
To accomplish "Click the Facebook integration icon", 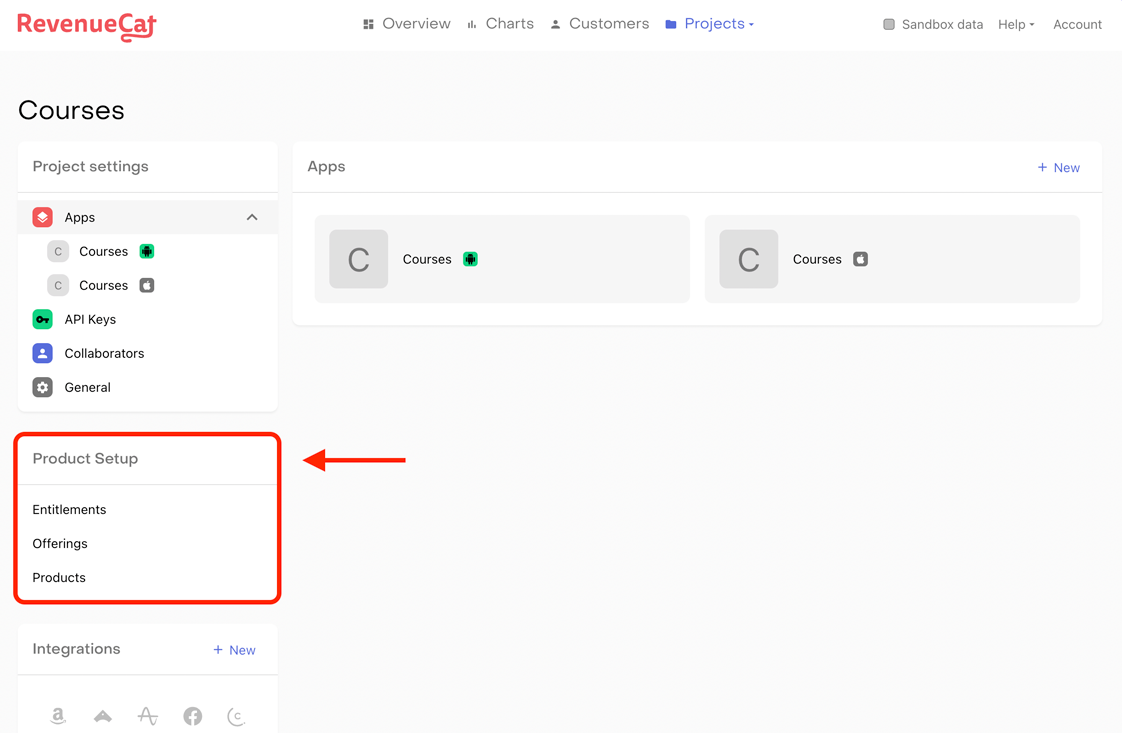I will [x=192, y=715].
